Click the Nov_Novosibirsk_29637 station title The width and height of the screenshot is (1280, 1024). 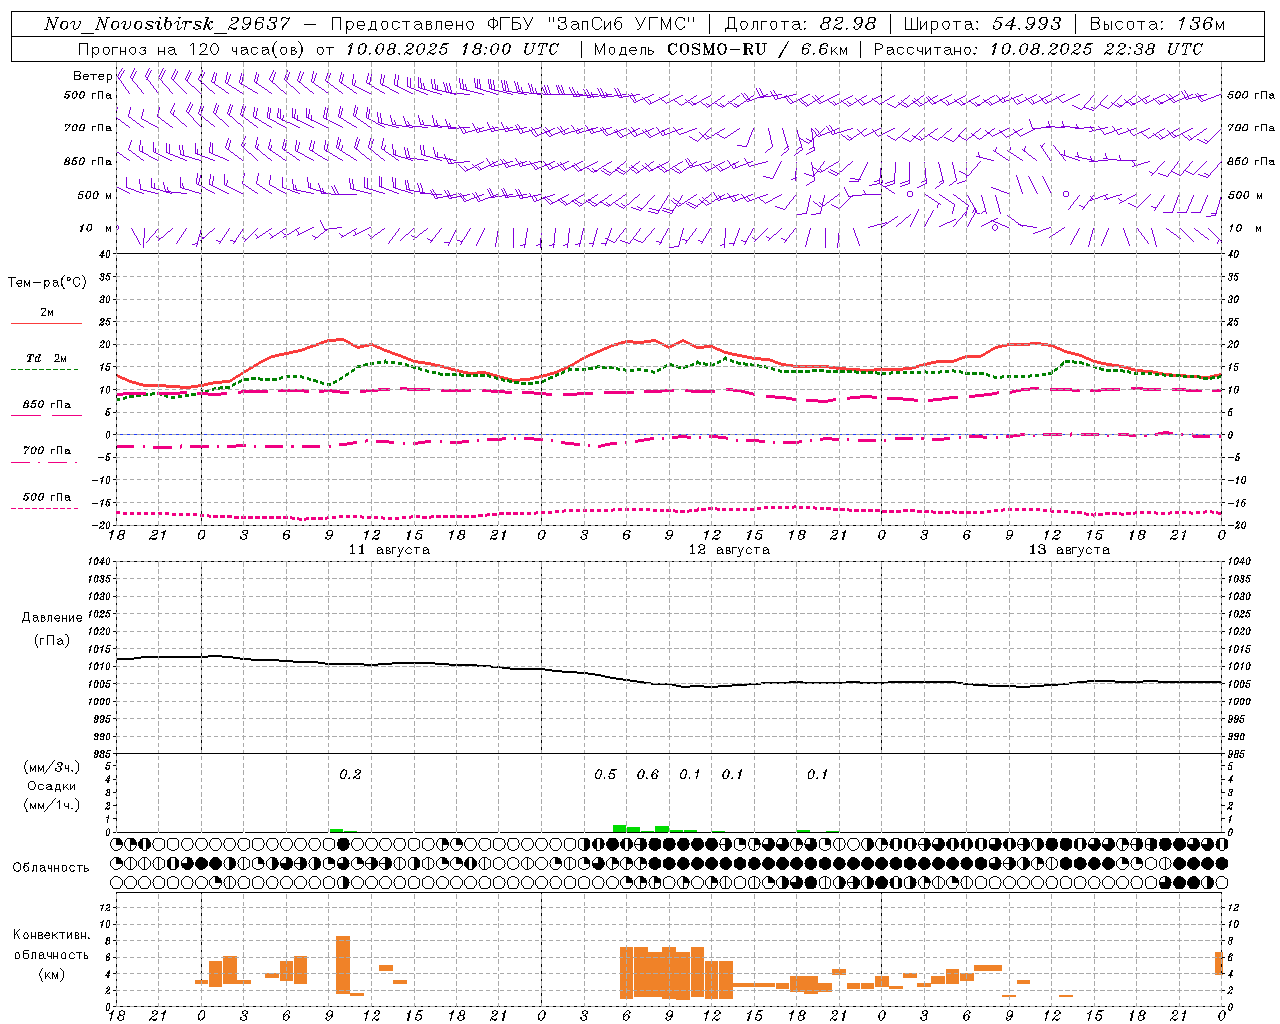[167, 24]
